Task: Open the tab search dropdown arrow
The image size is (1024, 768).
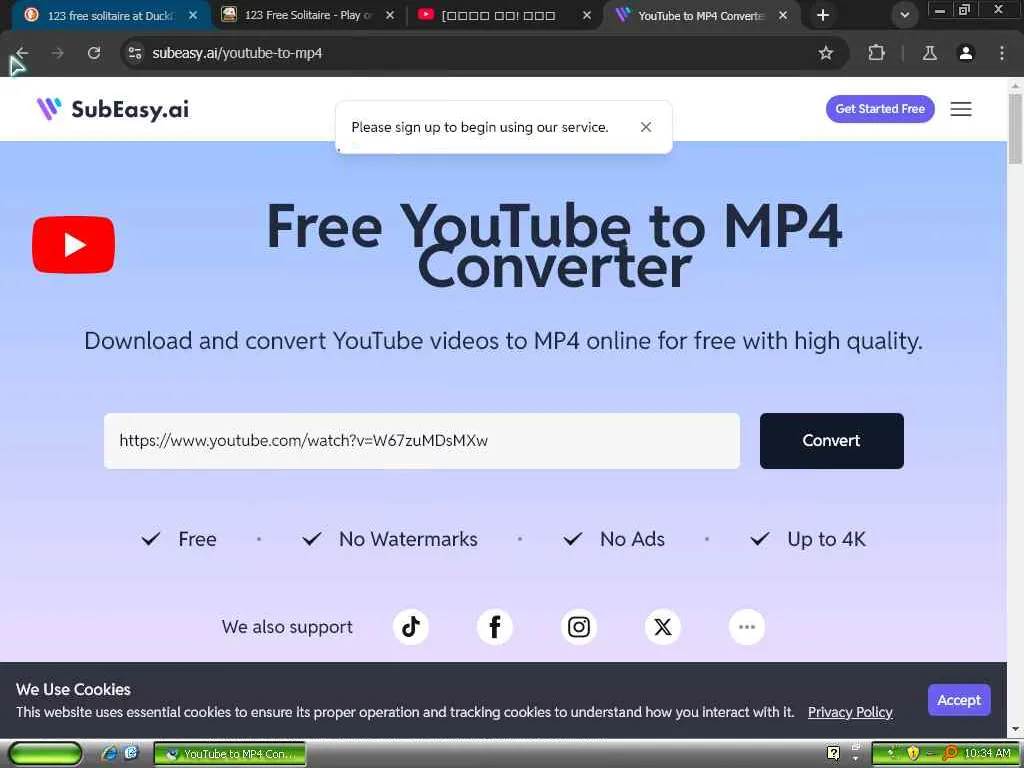Action: coord(904,15)
